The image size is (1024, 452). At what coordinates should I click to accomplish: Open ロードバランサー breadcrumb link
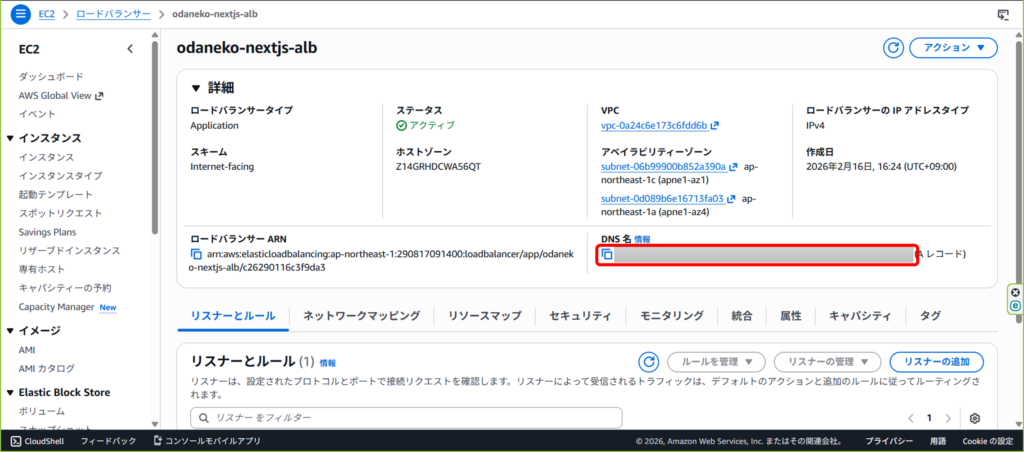114,14
